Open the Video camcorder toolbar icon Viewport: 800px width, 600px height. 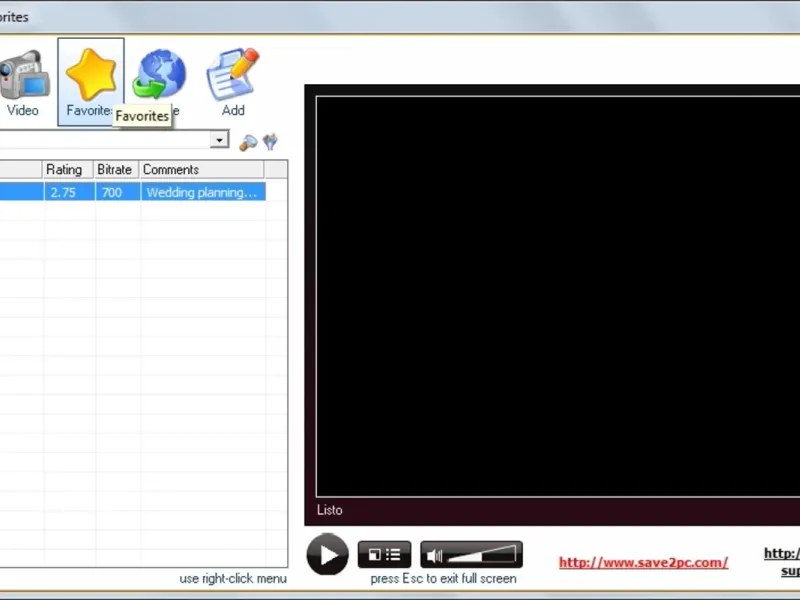(x=23, y=76)
